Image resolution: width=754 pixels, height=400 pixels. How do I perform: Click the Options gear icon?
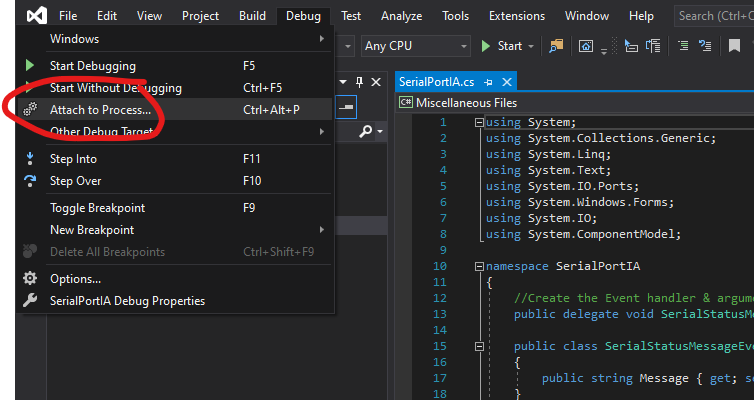30,278
